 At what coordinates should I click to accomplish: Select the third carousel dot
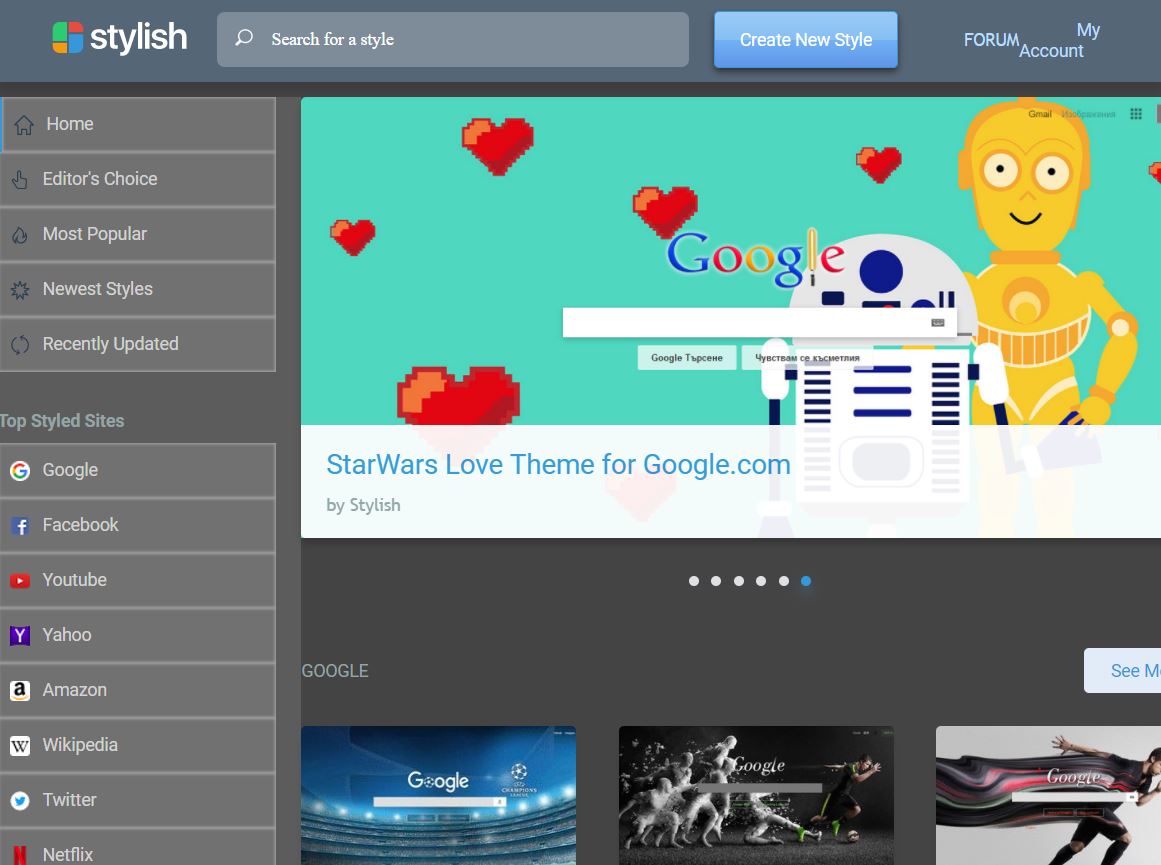pos(739,581)
